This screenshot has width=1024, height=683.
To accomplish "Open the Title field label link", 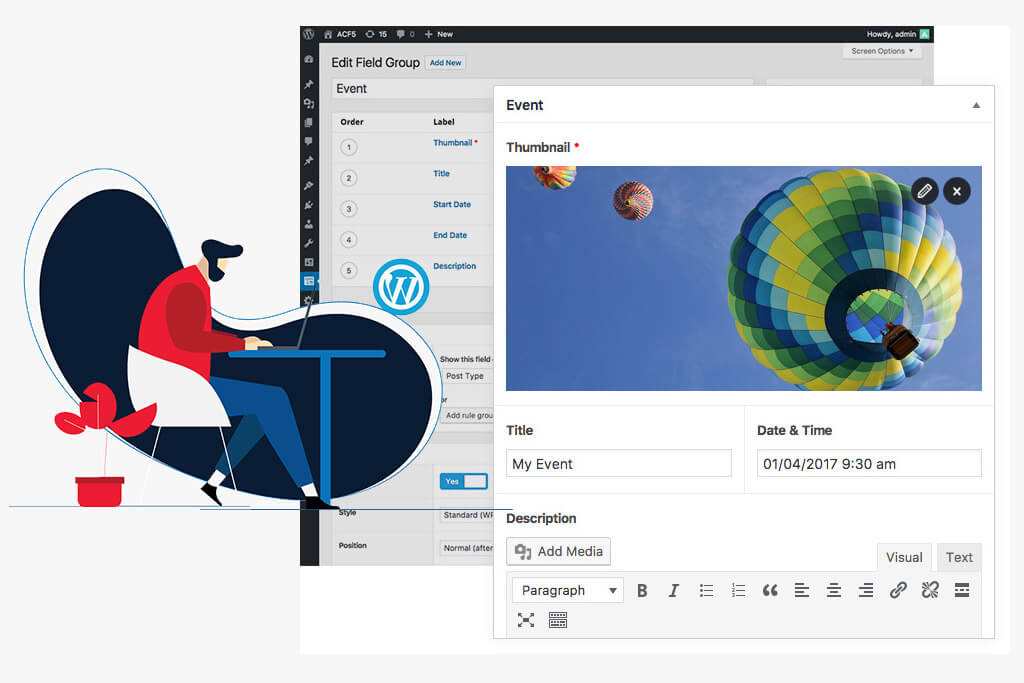I will [441, 174].
